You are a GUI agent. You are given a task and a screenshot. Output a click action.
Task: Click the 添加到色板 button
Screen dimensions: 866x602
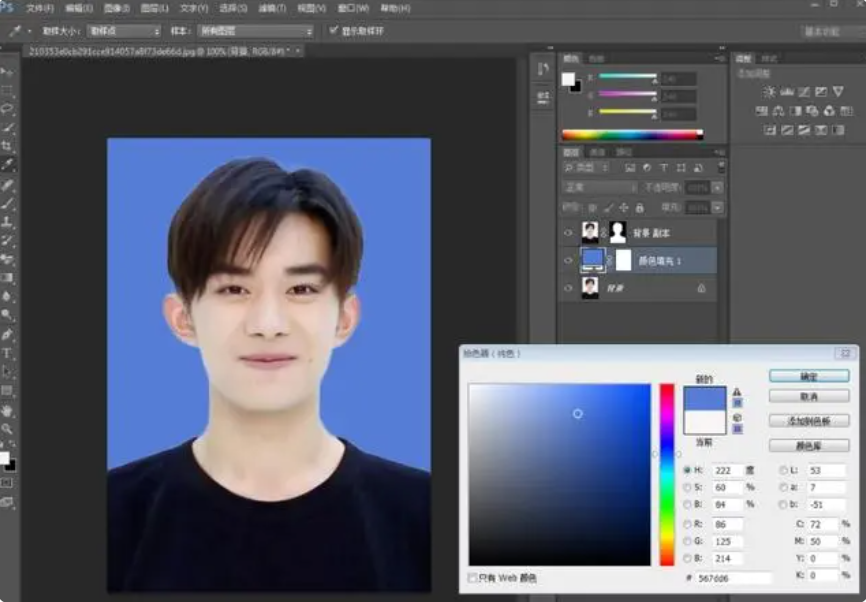click(x=809, y=421)
